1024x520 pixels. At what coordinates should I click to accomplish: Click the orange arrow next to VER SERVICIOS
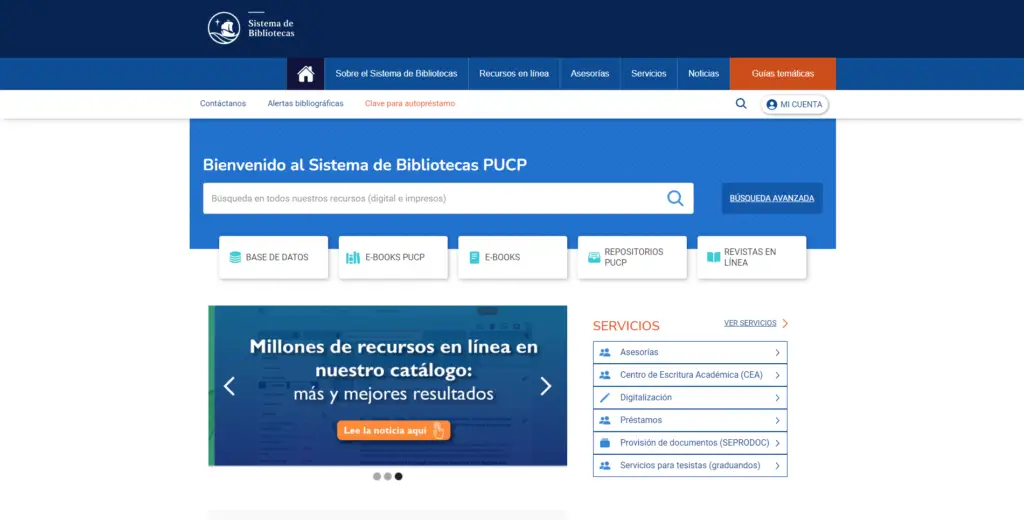click(x=785, y=323)
